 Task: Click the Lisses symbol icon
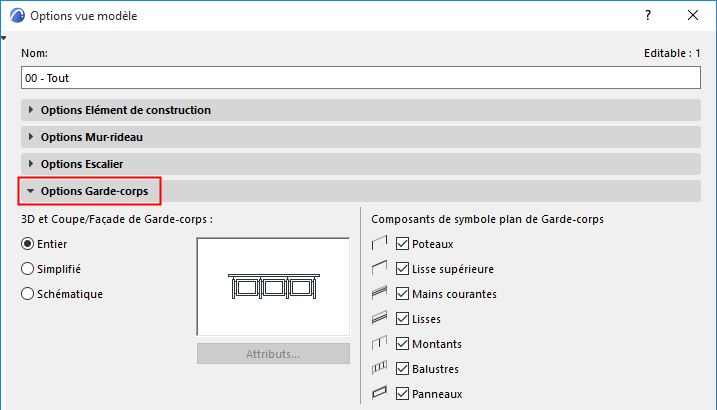coord(379,318)
